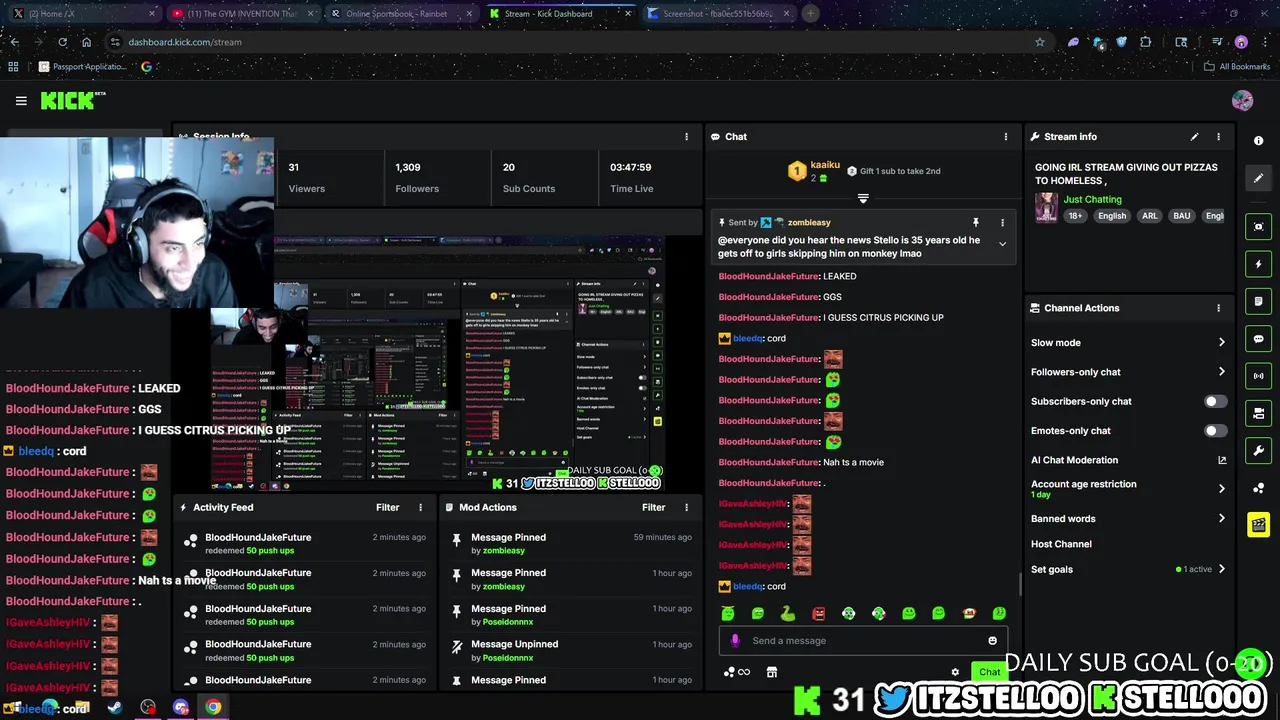Open Chat panel three-dot options

[x=1006, y=137]
